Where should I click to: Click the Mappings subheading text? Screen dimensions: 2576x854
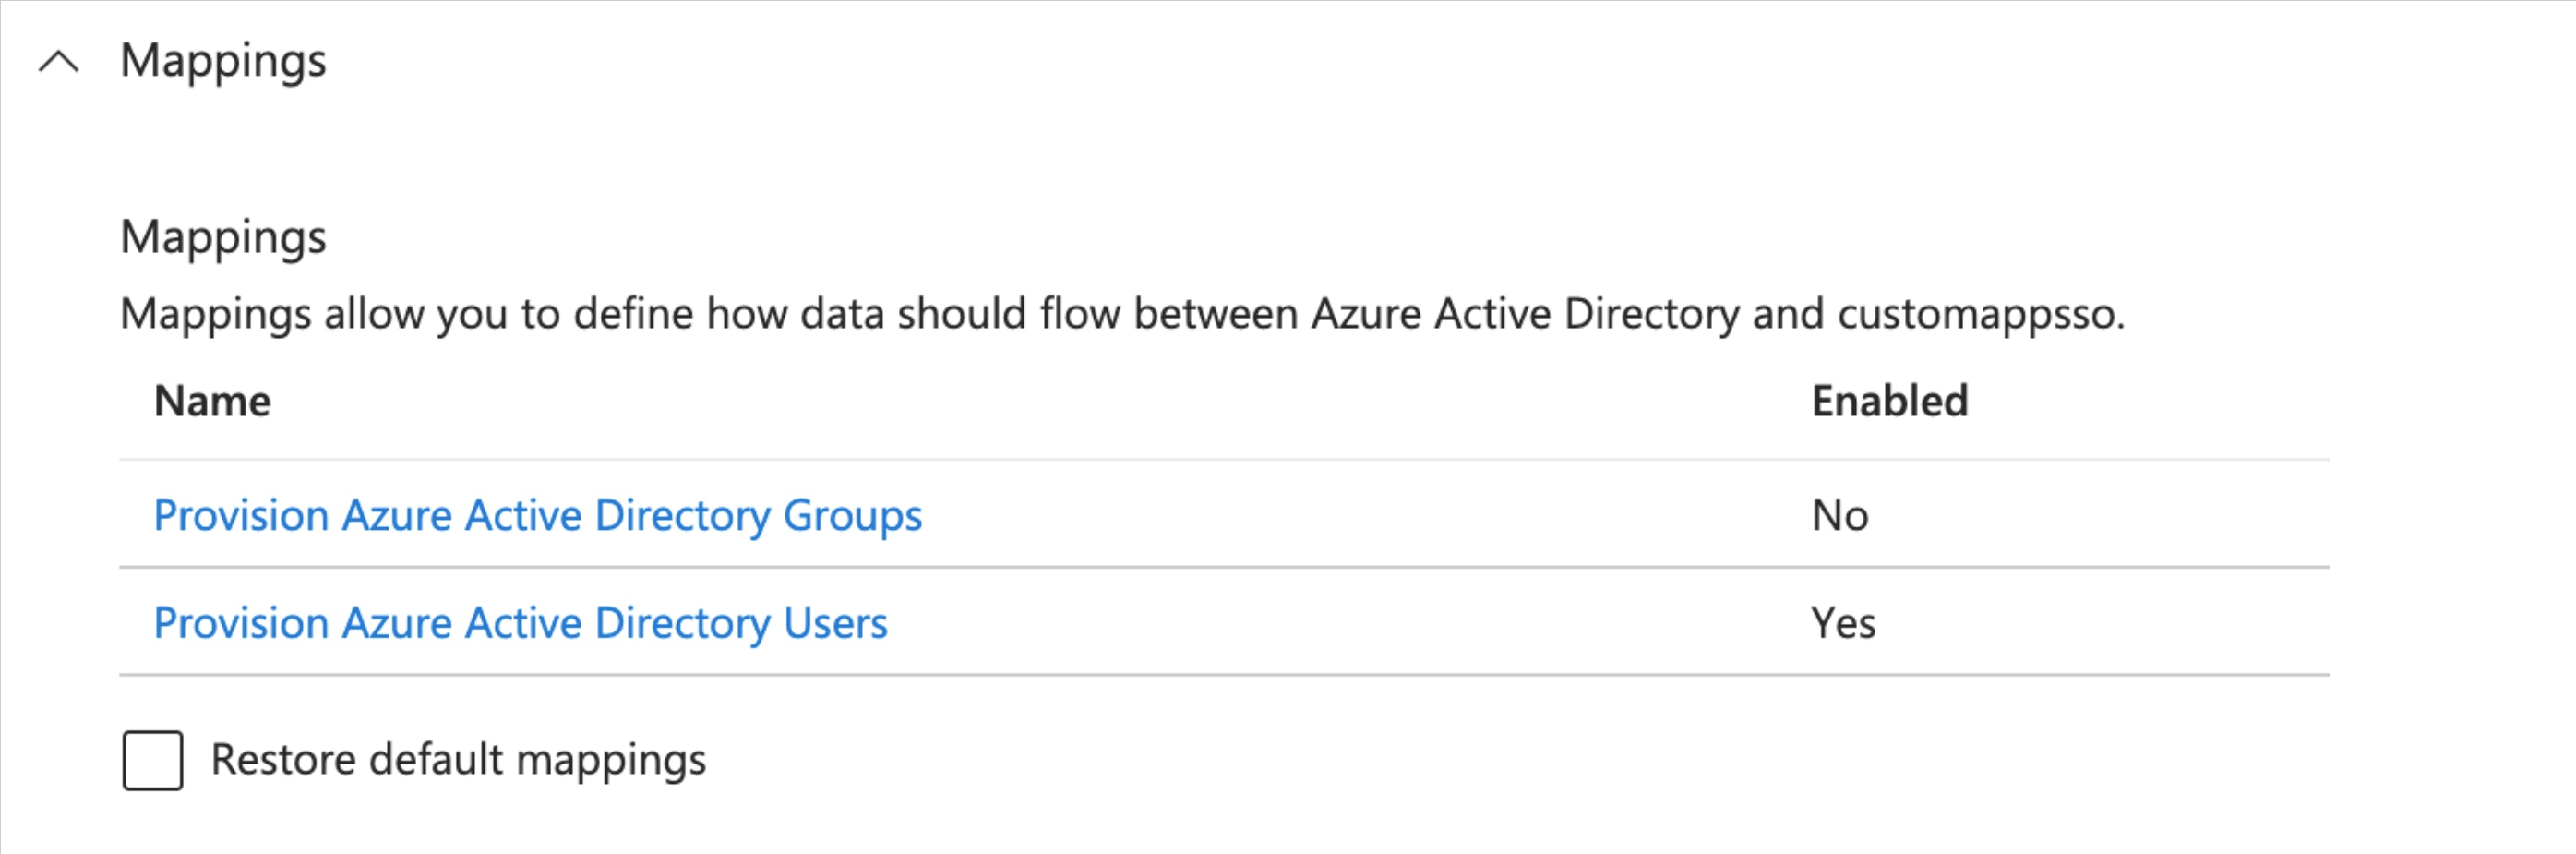coord(222,237)
